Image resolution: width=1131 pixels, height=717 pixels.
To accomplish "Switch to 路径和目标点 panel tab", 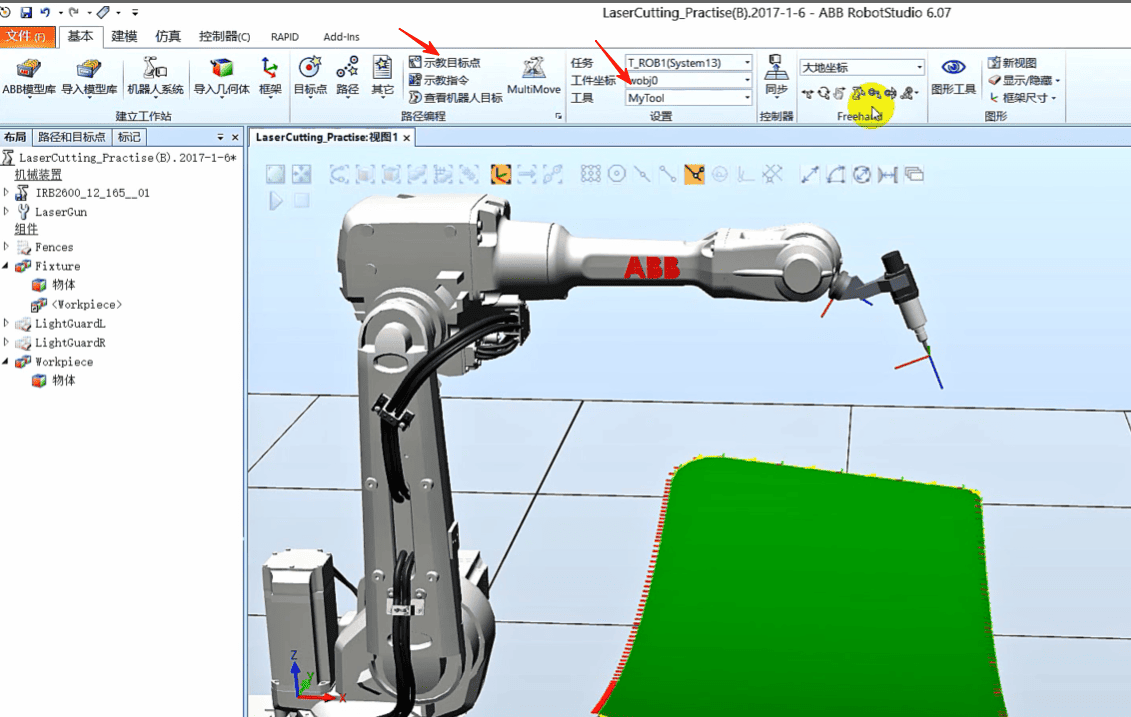I will 71,137.
